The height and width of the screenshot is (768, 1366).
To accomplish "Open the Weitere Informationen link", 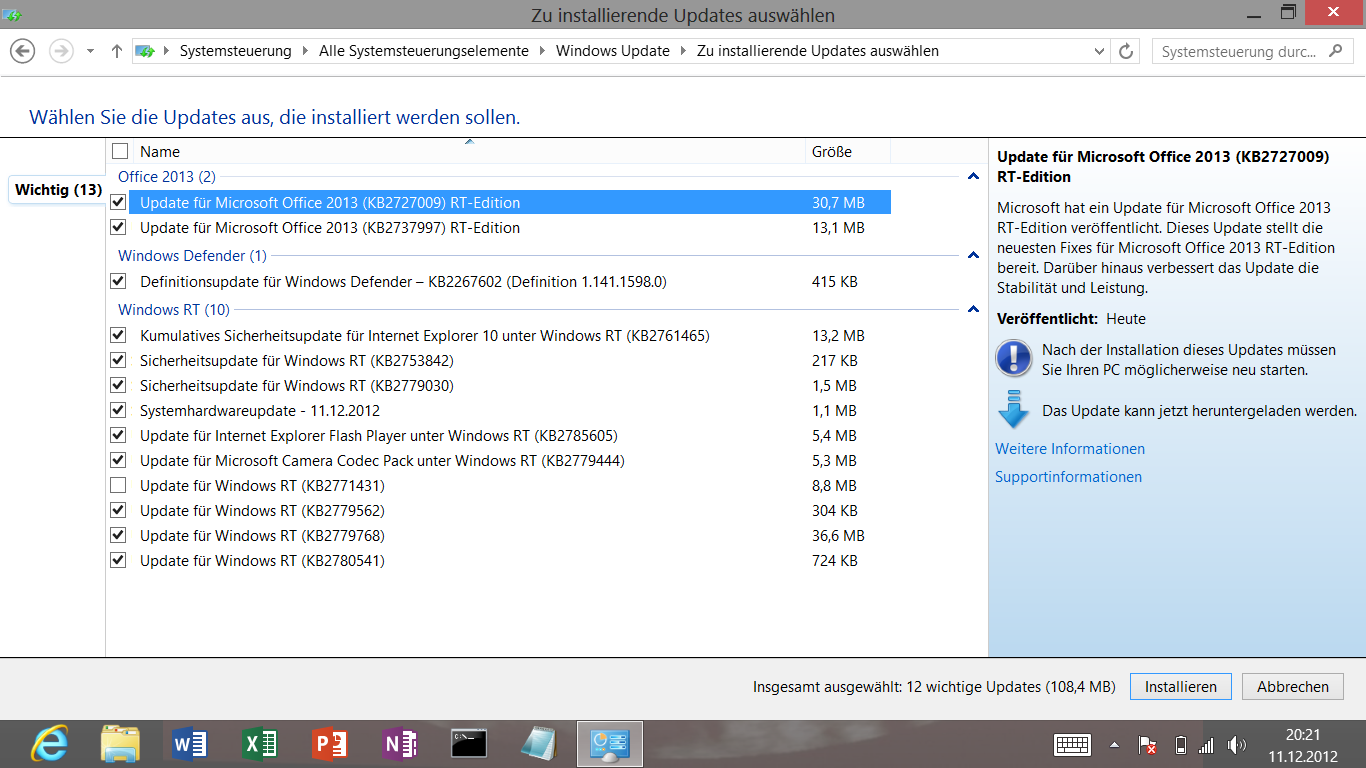I will tap(1070, 449).
